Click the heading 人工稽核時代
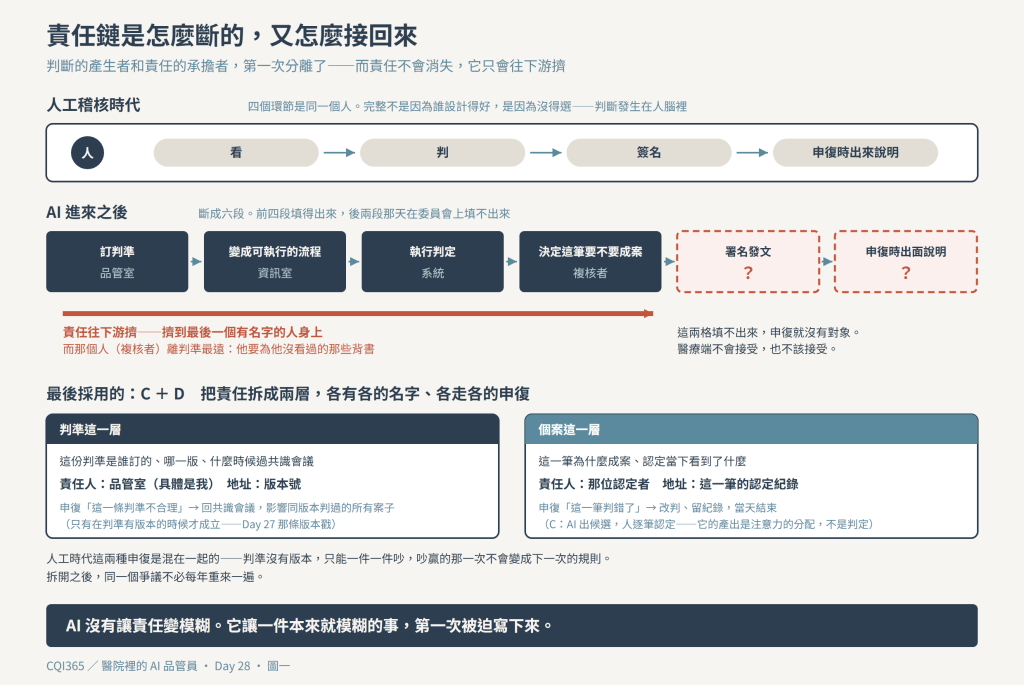The width and height of the screenshot is (1024, 685). tap(93, 105)
